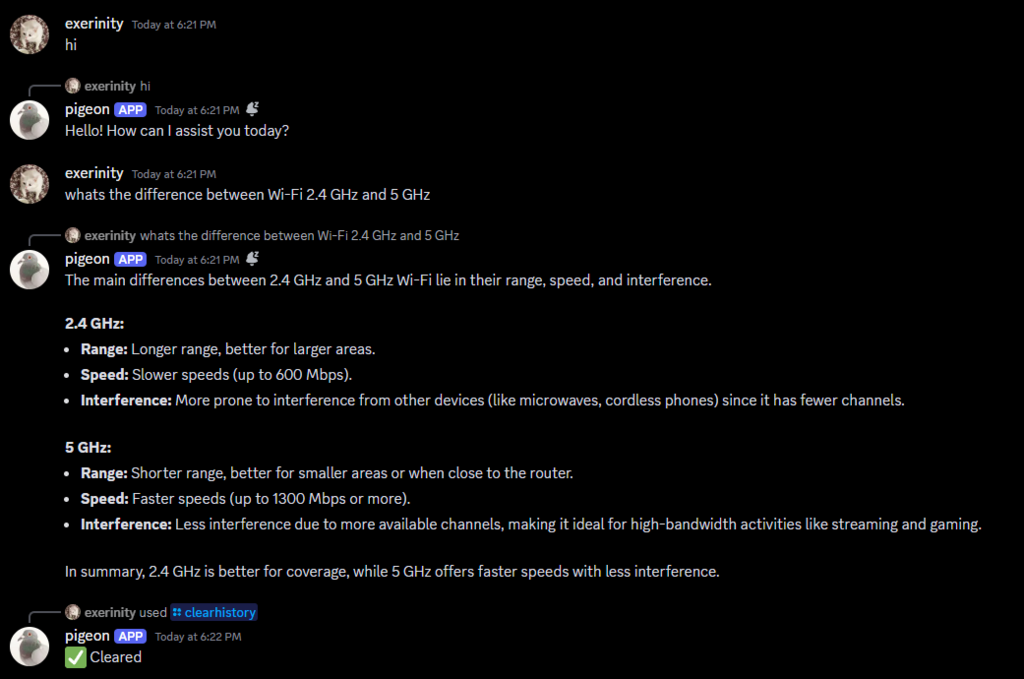The width and height of the screenshot is (1024, 679).
Task: Click small exerinity avatar in Wi-Fi reply preview
Action: [72, 235]
